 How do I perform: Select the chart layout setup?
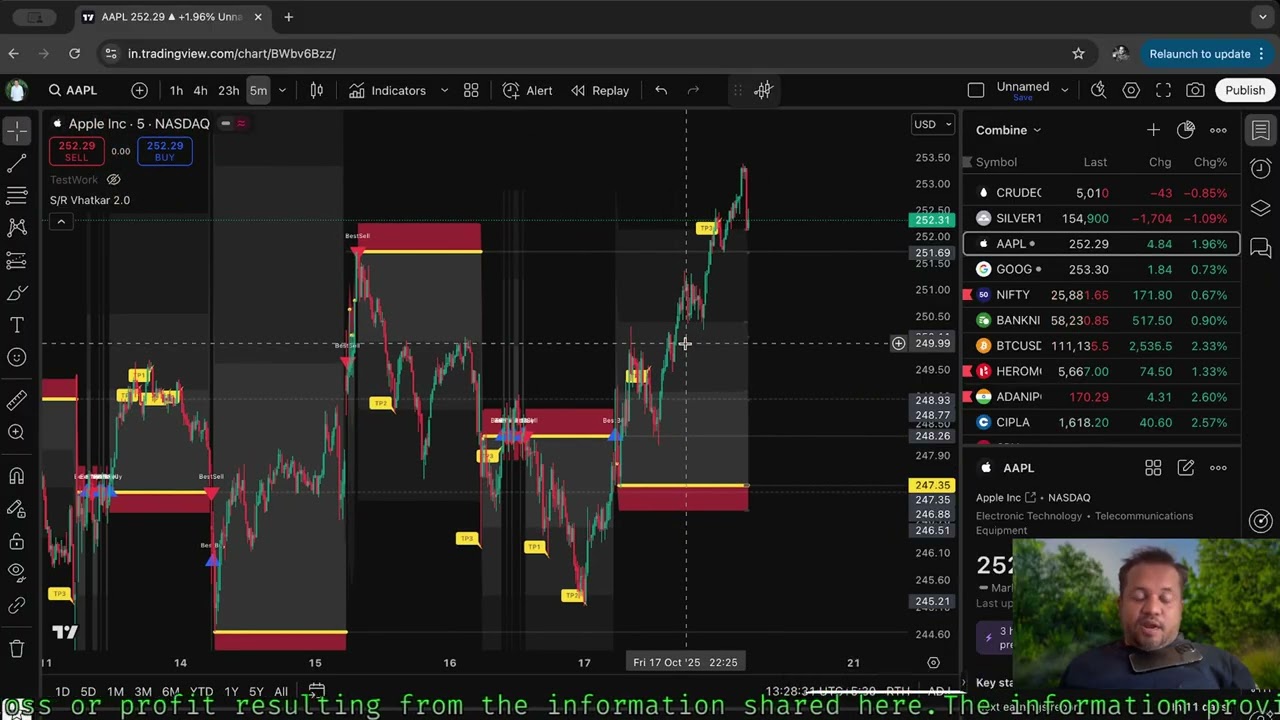tap(976, 90)
